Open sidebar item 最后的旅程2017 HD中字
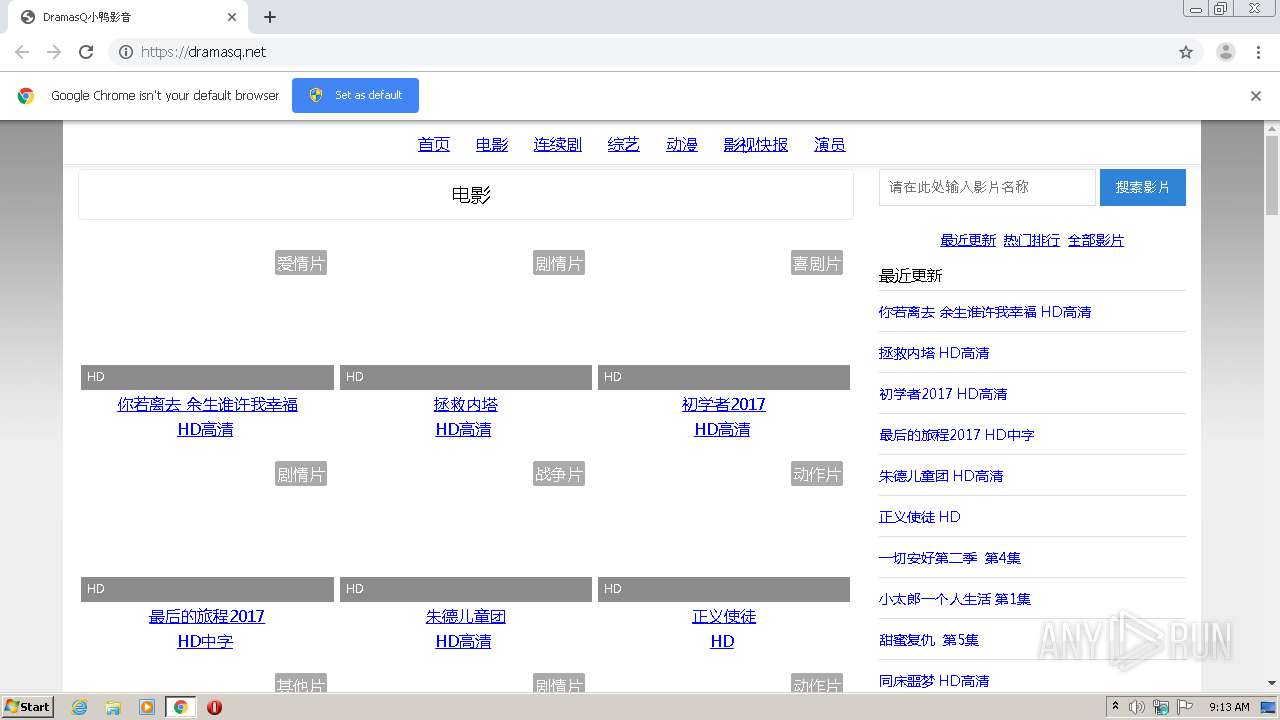1280x720 pixels. click(957, 435)
